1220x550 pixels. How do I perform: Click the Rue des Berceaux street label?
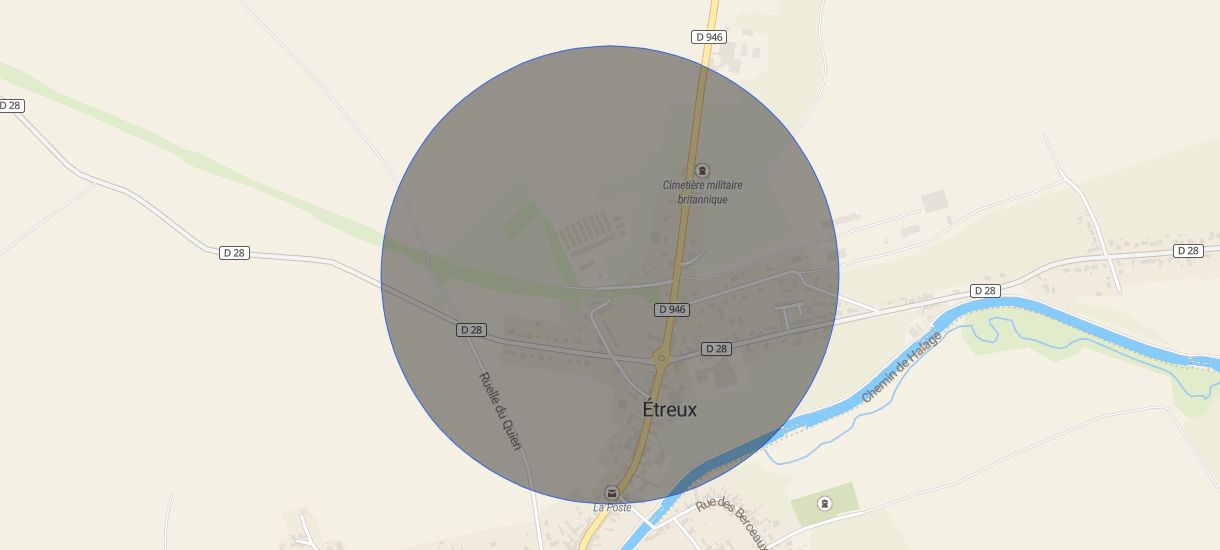733,521
